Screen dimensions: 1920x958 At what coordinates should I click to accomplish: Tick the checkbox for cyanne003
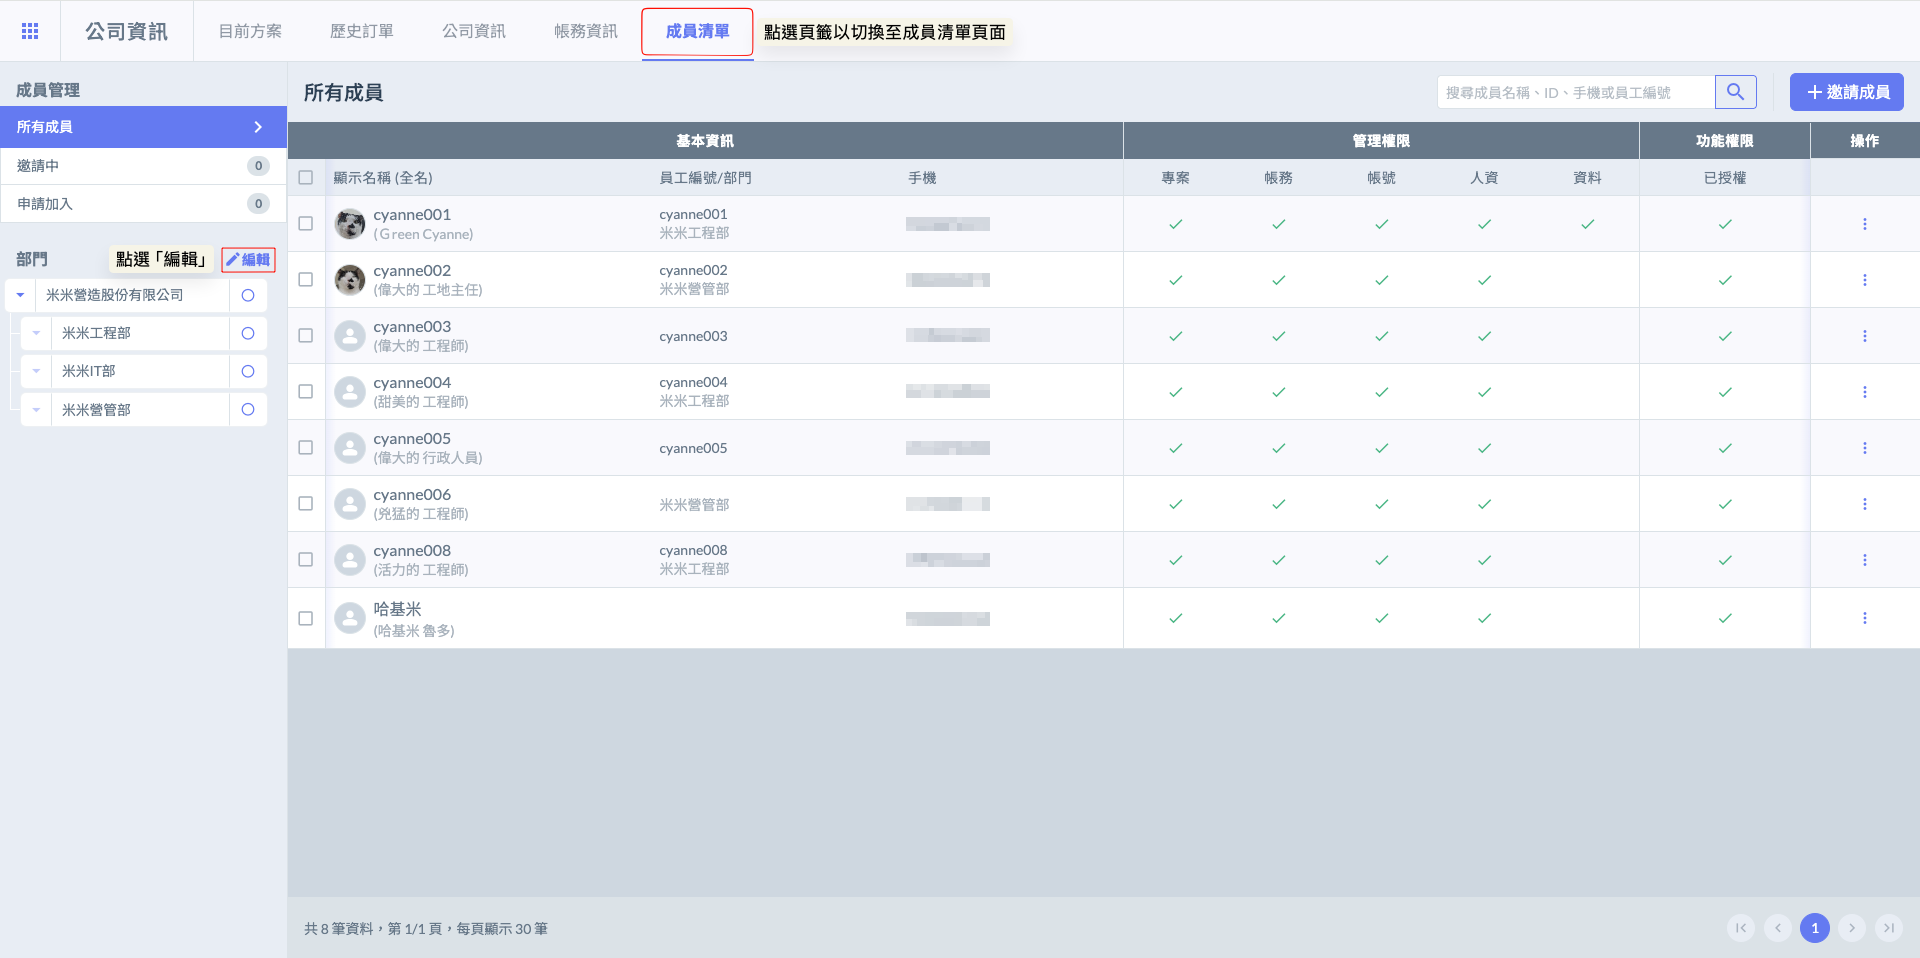click(306, 336)
